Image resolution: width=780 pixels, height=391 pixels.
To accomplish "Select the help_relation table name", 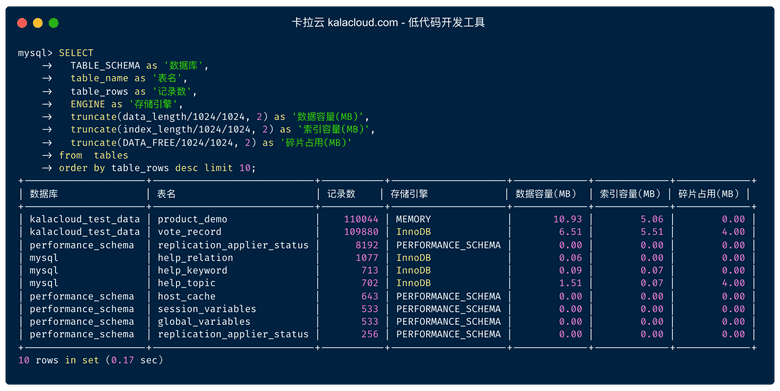I will pos(195,258).
